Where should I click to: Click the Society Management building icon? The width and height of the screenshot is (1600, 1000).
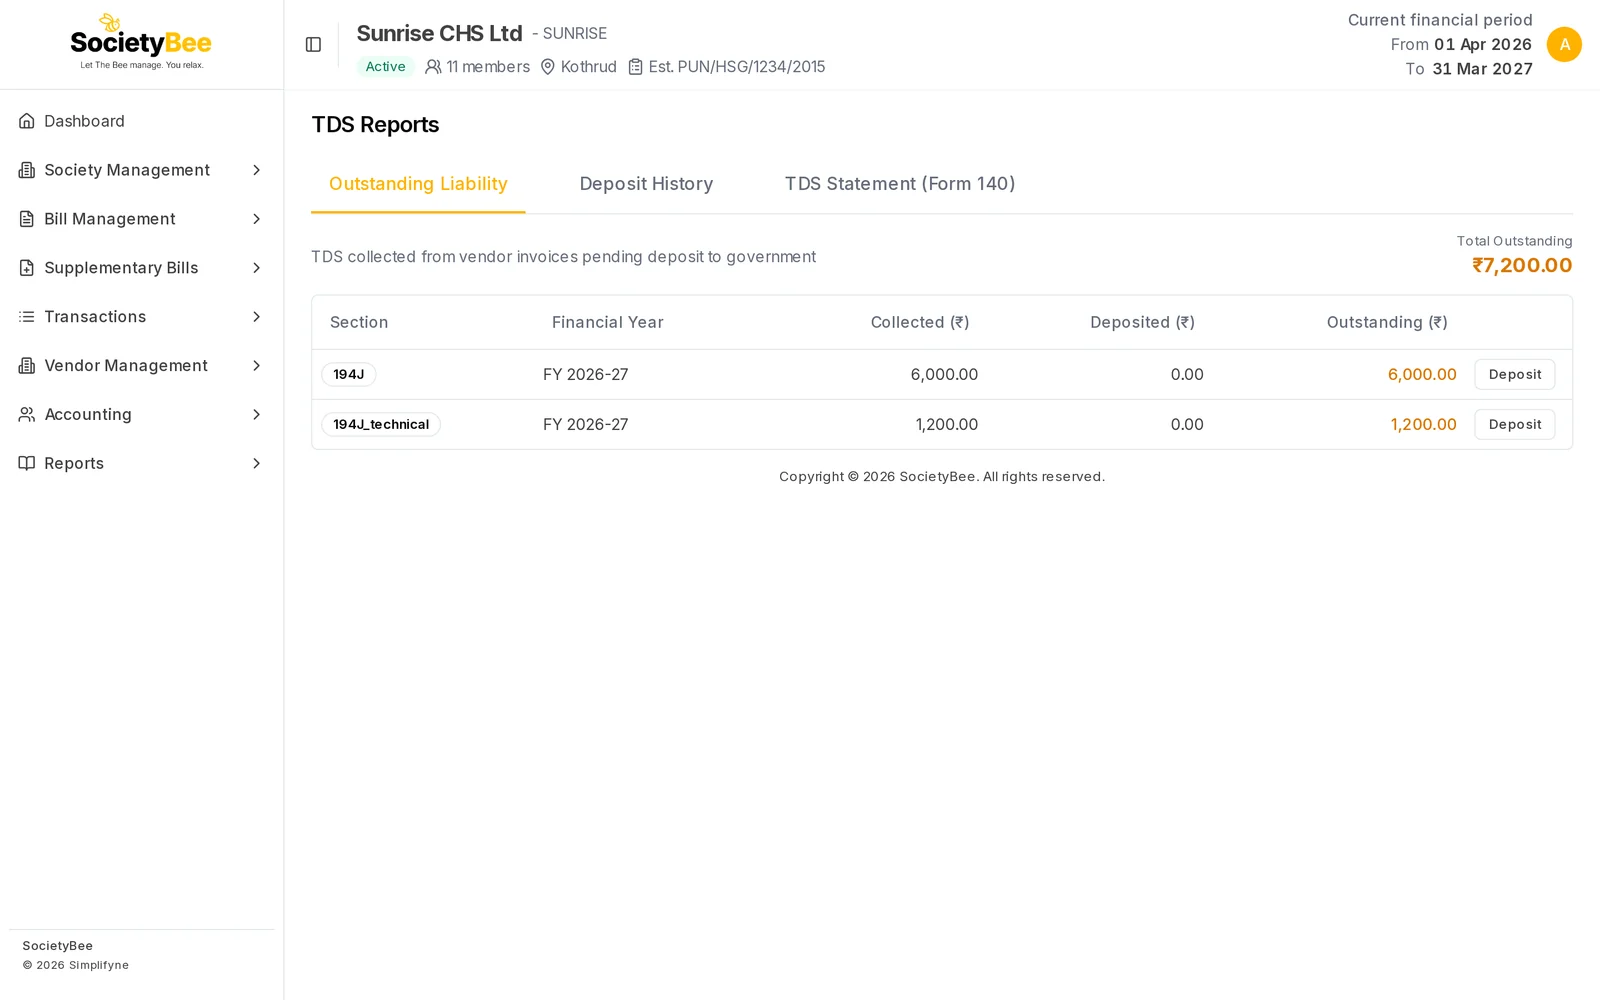click(27, 170)
